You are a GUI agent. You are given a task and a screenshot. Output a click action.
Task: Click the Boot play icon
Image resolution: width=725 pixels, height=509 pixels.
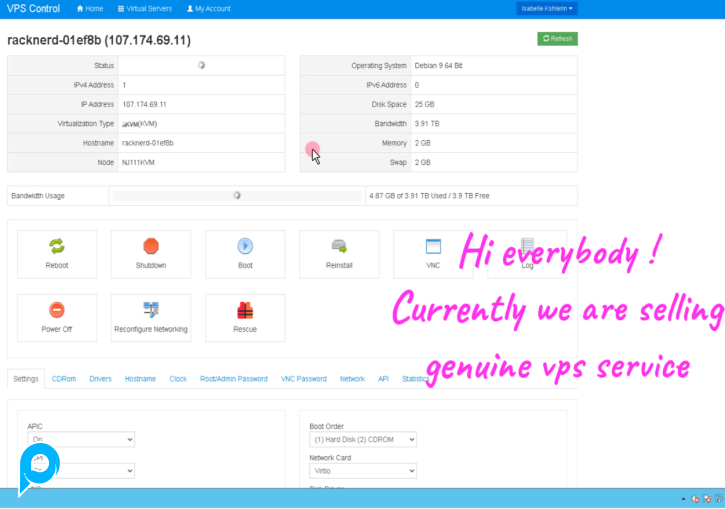[x=245, y=246]
